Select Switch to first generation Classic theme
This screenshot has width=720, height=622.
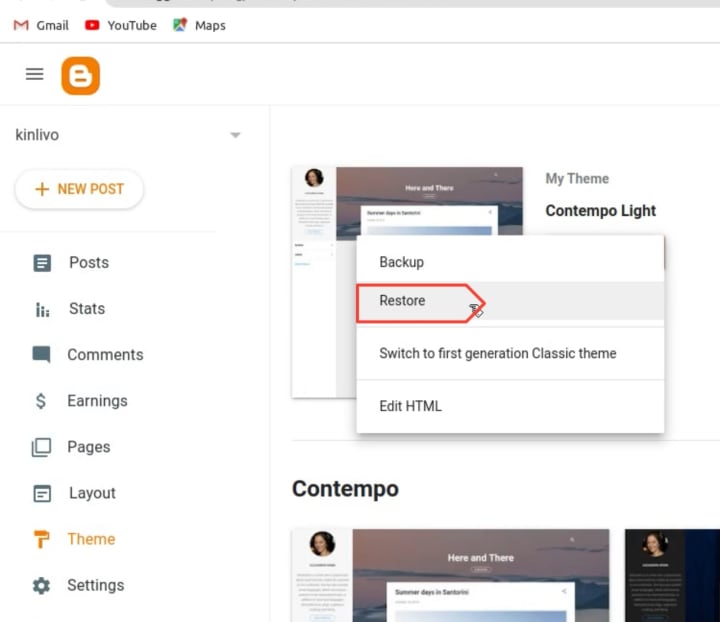point(510,353)
